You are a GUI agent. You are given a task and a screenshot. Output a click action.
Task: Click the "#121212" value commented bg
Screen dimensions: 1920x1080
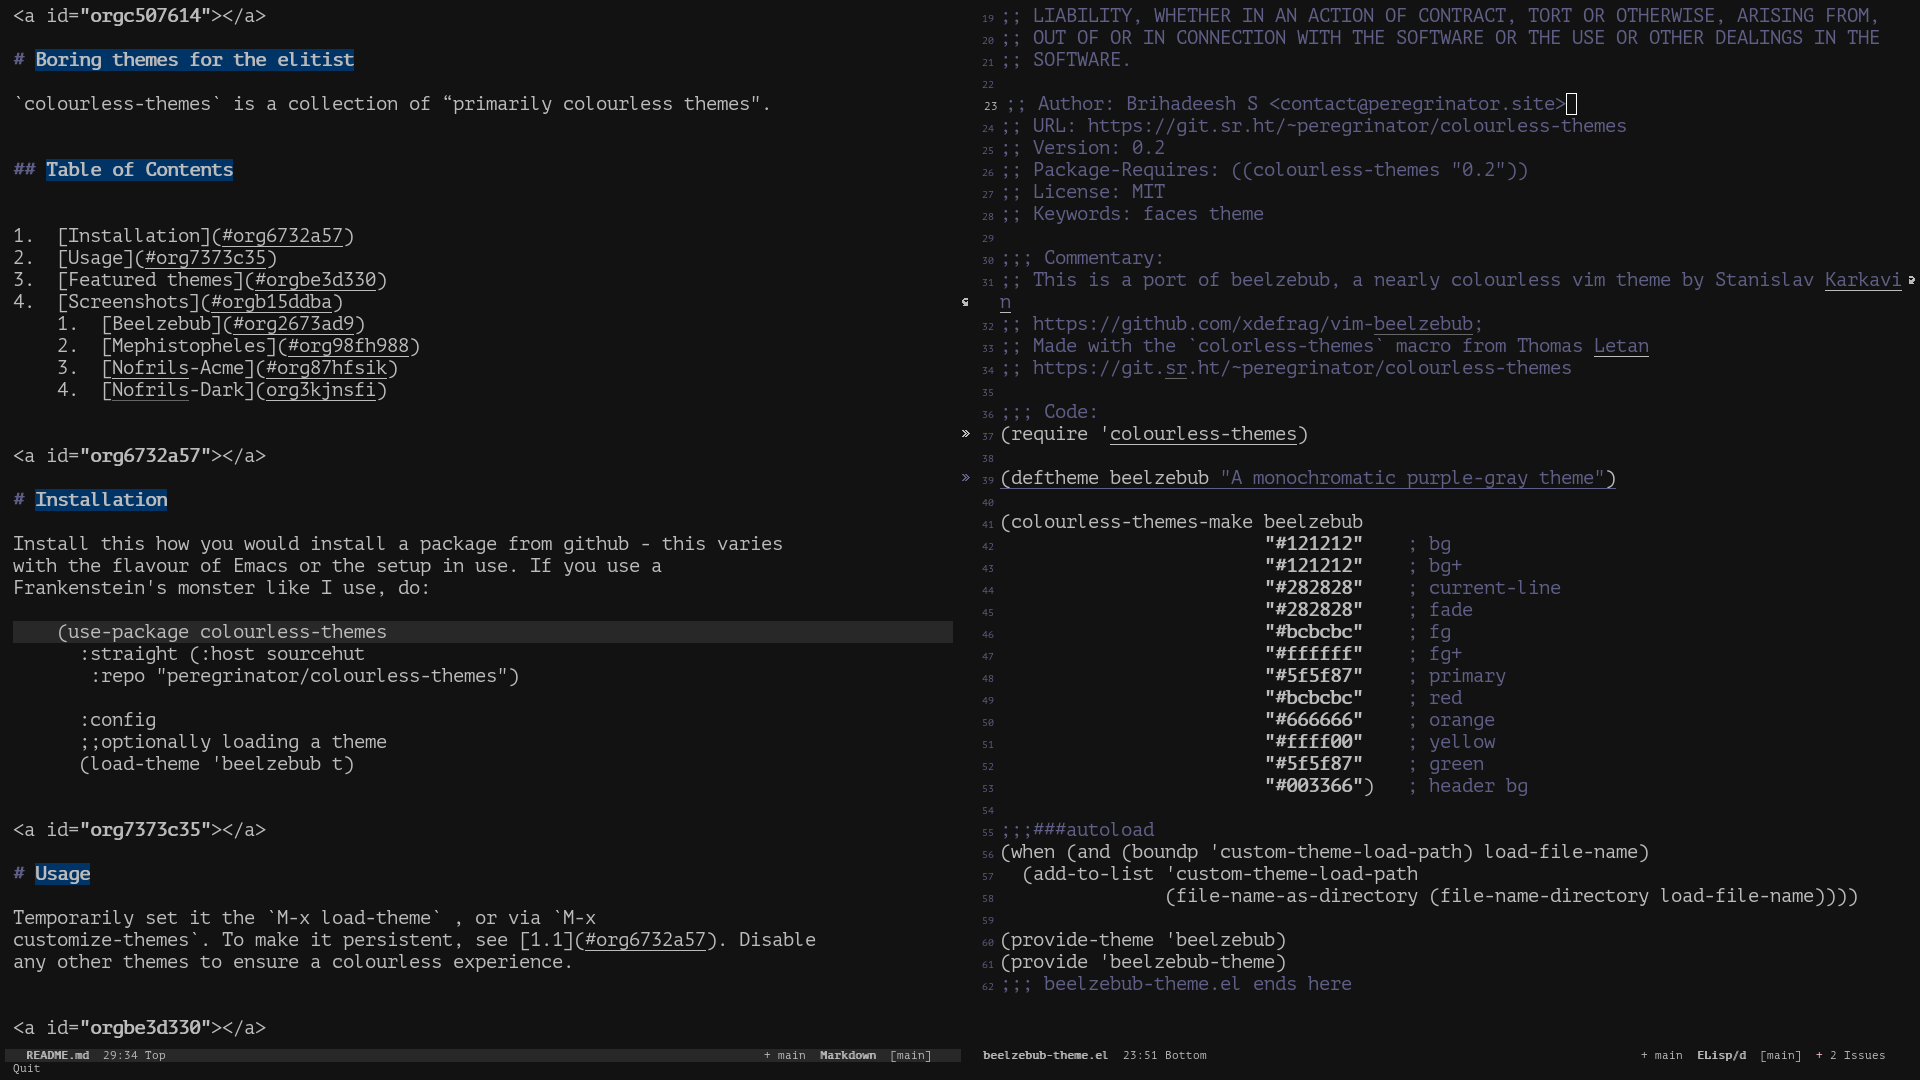1313,544
